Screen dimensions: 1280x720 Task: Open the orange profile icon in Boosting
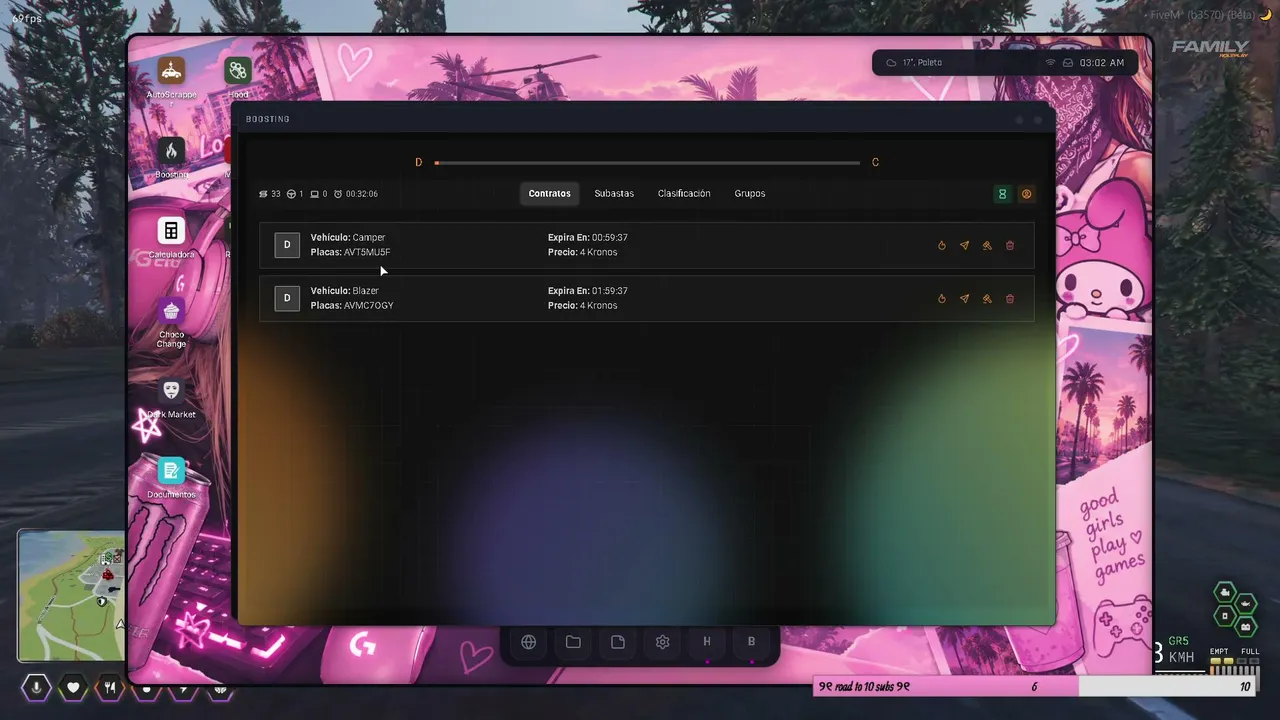(x=1026, y=194)
